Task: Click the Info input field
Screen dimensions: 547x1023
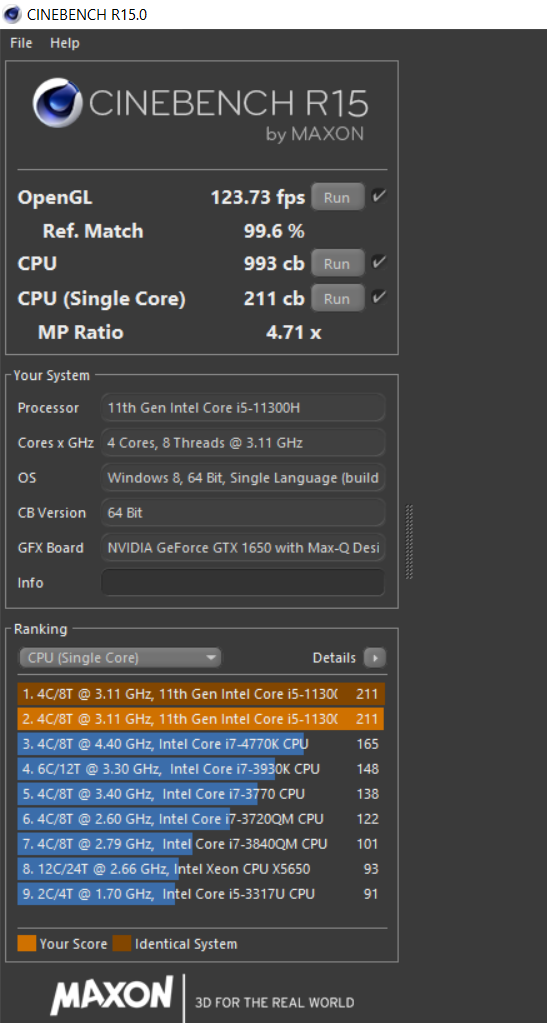Action: pos(243,583)
